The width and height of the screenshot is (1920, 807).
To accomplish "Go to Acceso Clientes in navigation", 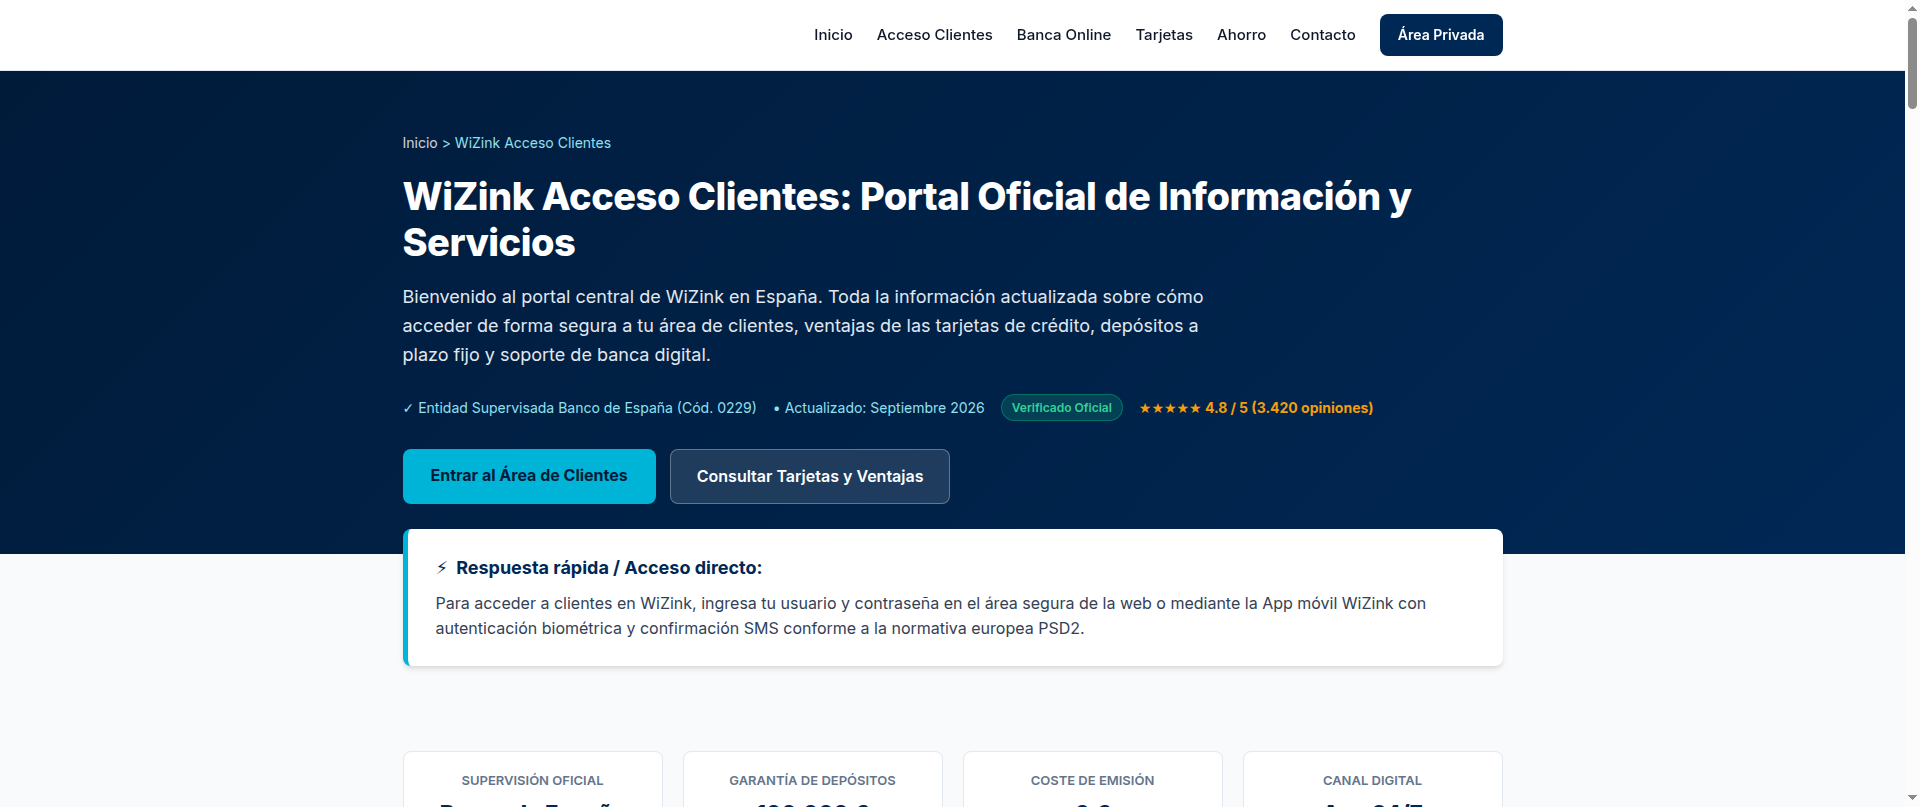I will pos(934,35).
